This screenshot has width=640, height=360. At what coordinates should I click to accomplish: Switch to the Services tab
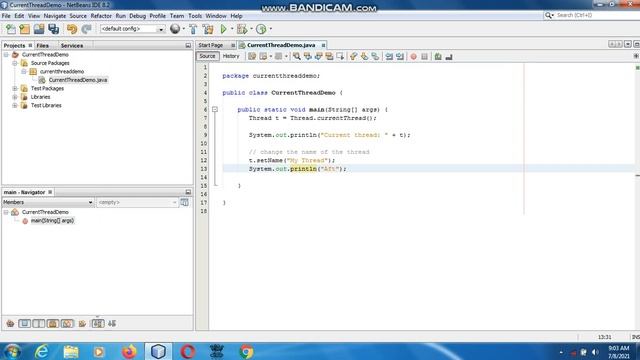click(72, 46)
